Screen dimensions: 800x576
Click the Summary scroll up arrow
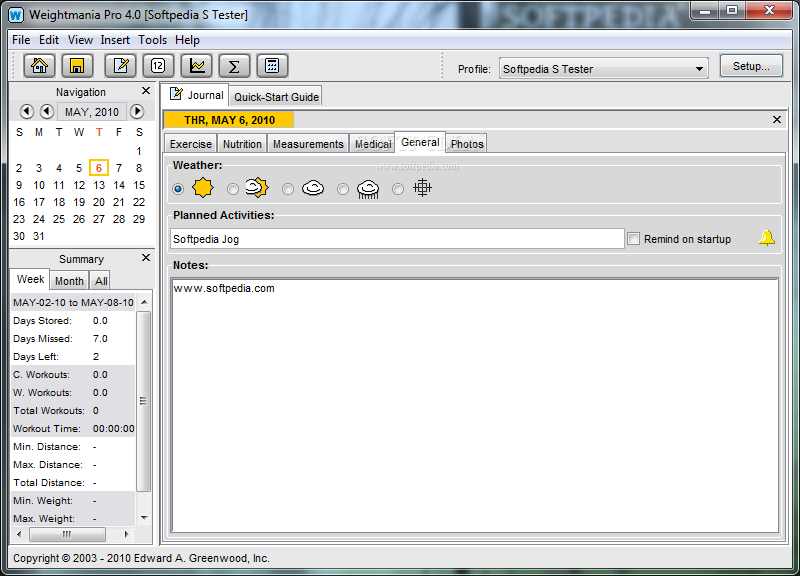click(x=144, y=302)
